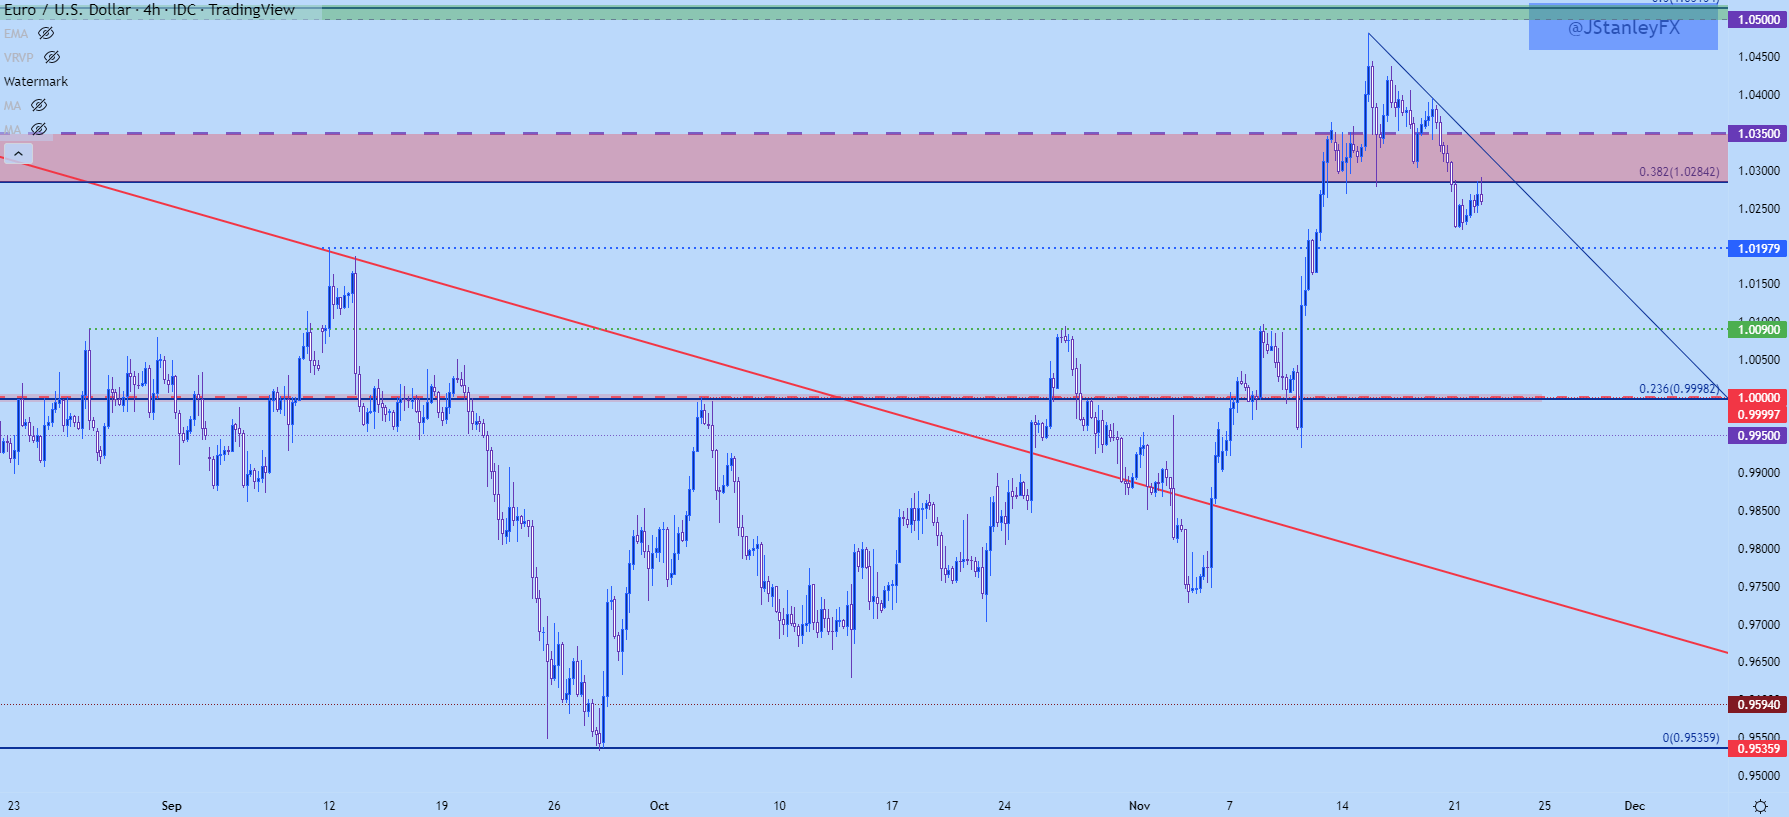Open symbol title Euro / U.S. Dollar
1789x817 pixels.
click(67, 10)
